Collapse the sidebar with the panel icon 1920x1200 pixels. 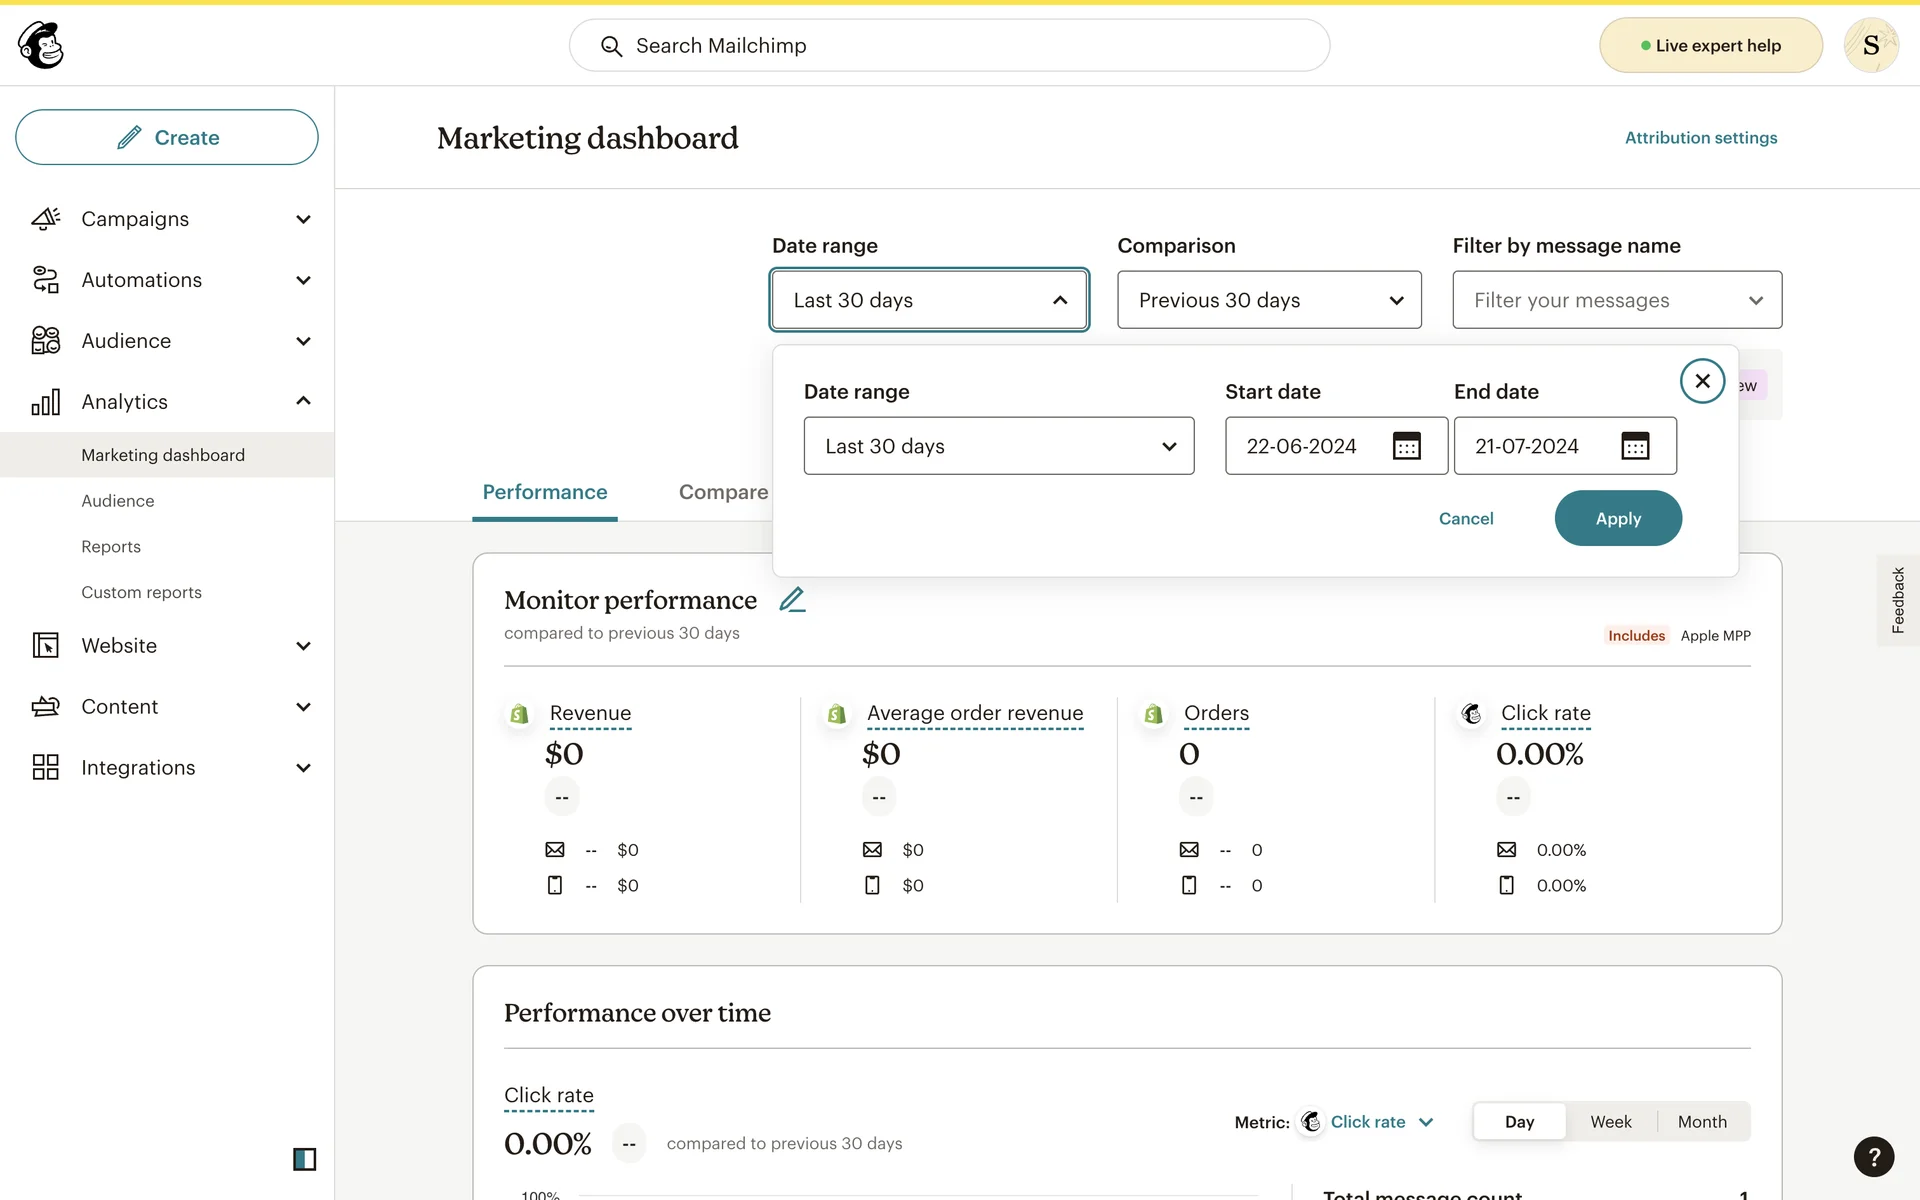(x=304, y=1159)
